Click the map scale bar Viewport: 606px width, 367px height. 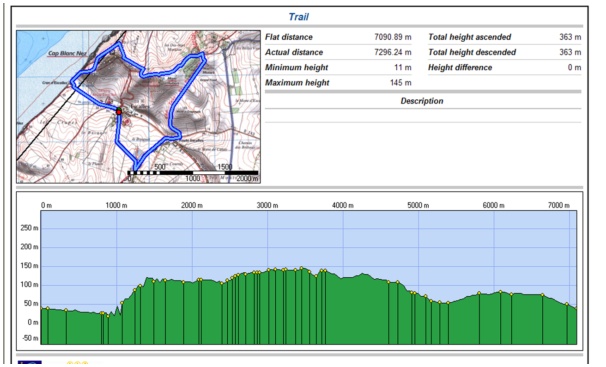193,173
